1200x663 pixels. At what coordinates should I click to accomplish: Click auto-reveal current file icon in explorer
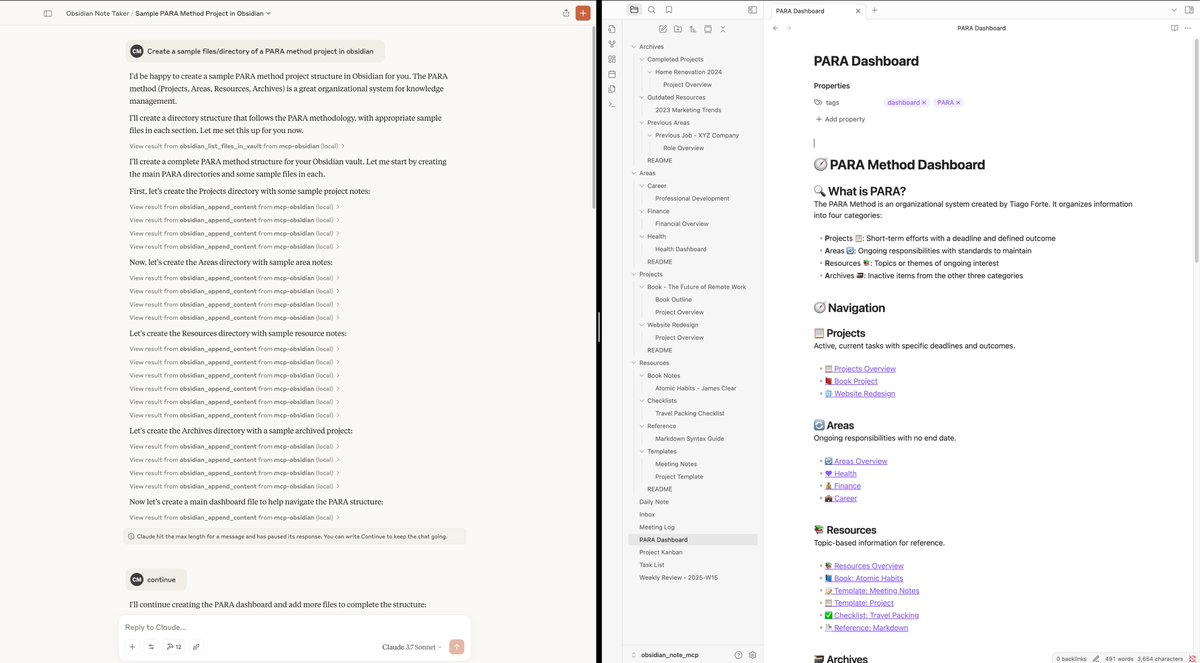708,29
